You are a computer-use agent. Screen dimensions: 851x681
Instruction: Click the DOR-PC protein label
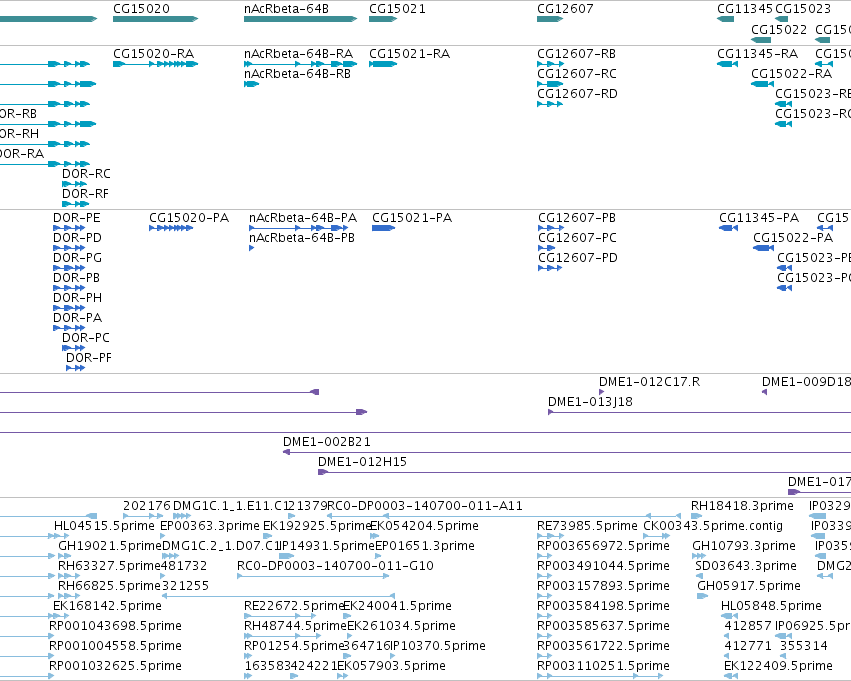pyautogui.click(x=86, y=338)
